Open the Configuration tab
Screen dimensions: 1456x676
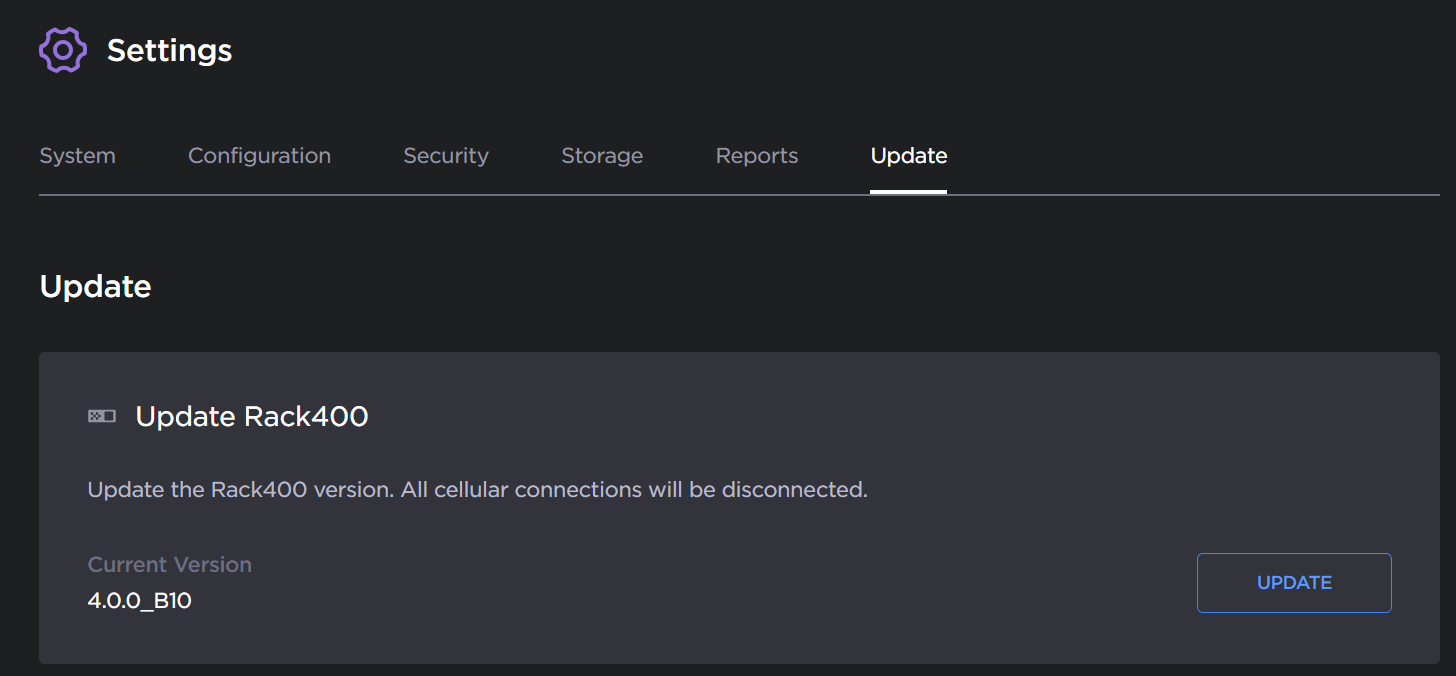point(259,156)
